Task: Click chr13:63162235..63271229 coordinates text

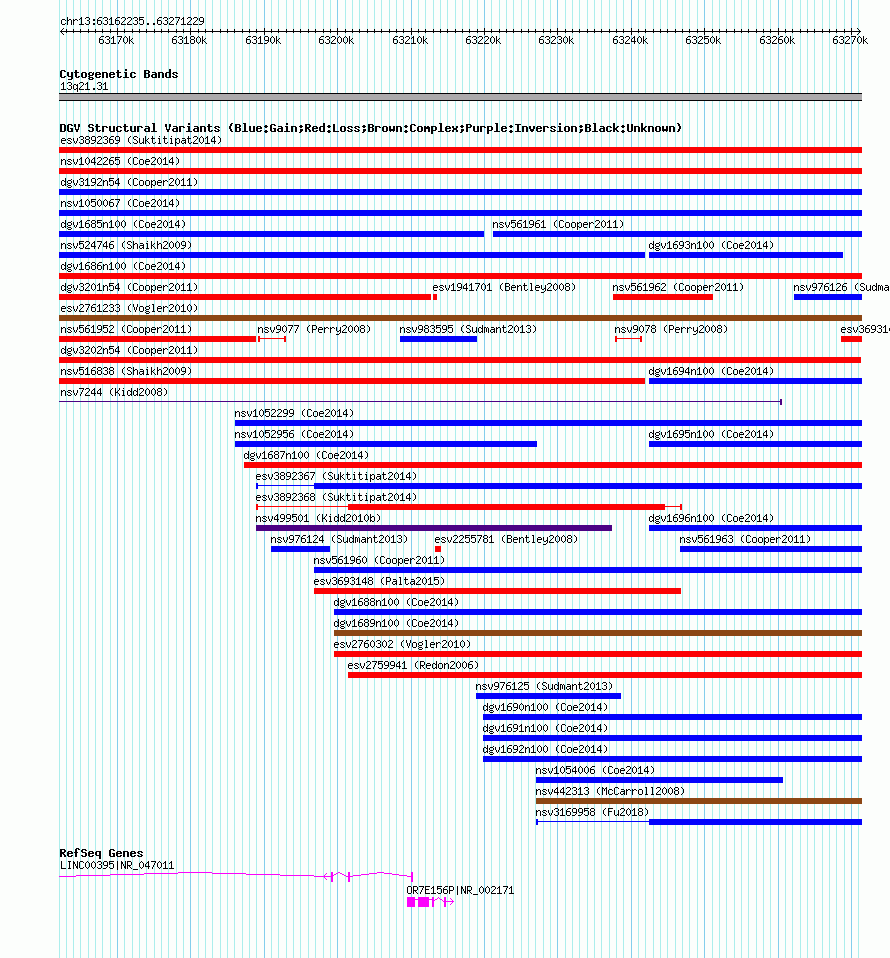Action: pos(132,21)
